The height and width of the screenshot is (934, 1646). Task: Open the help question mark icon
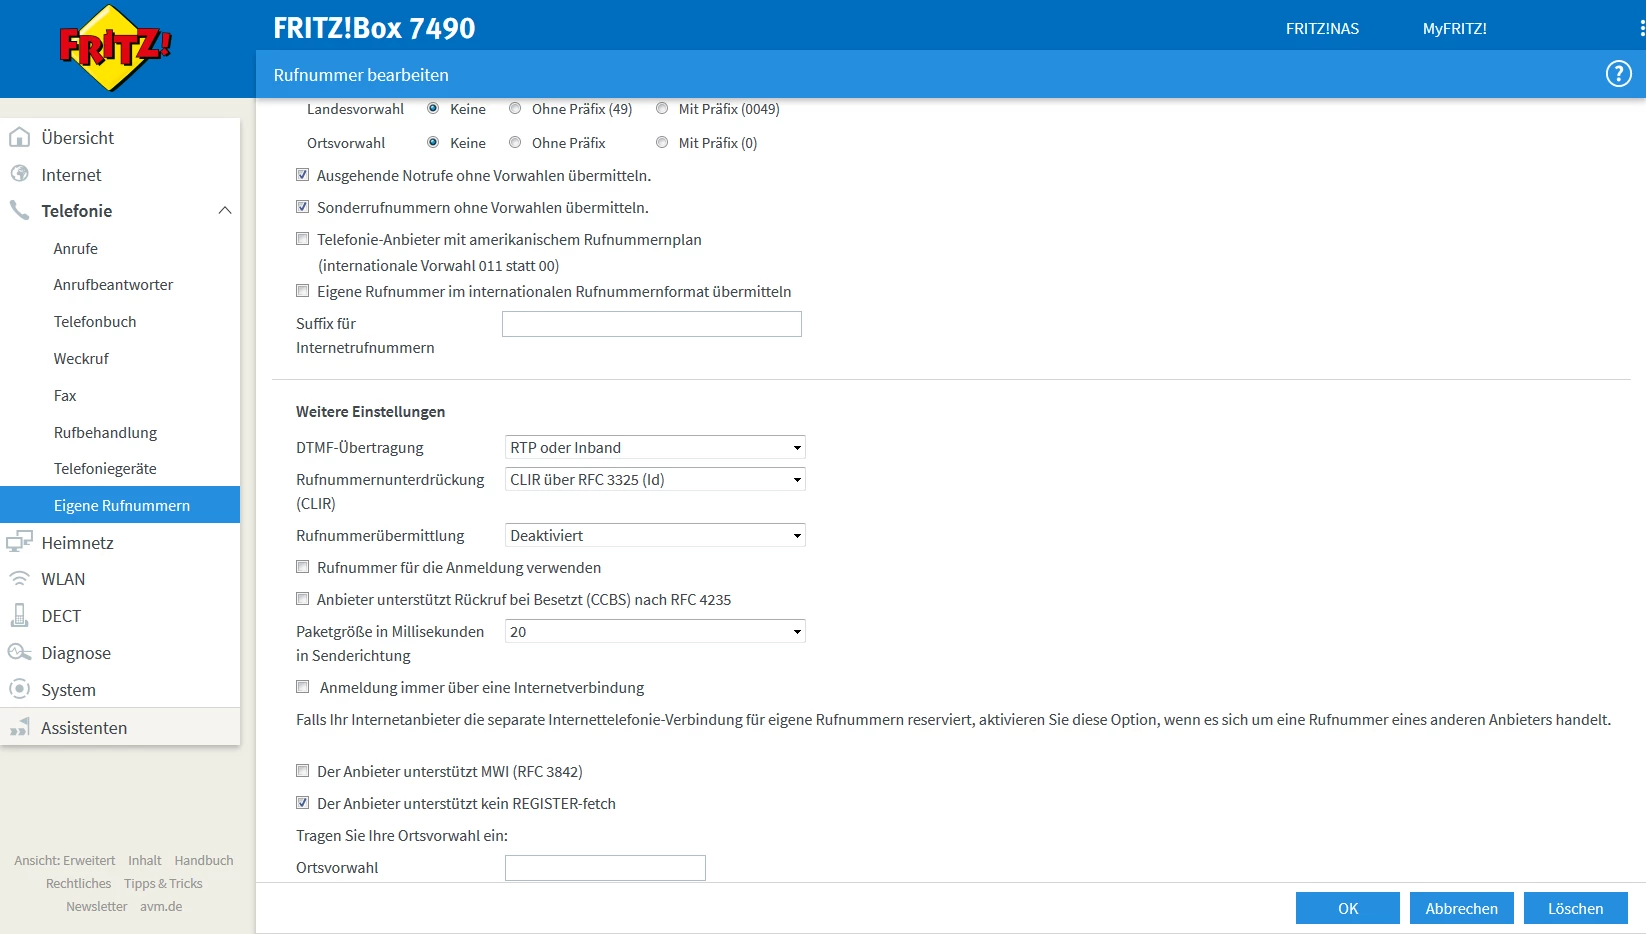point(1618,74)
